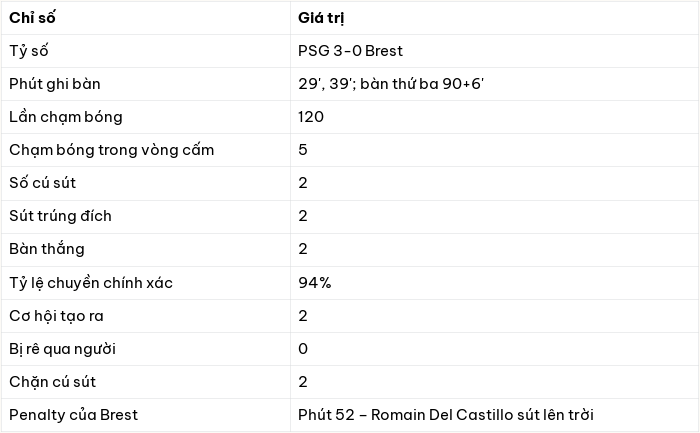
Task: Click 'Tỷ lệ chuyền chính xác' cell
Action: pyautogui.click(x=146, y=283)
